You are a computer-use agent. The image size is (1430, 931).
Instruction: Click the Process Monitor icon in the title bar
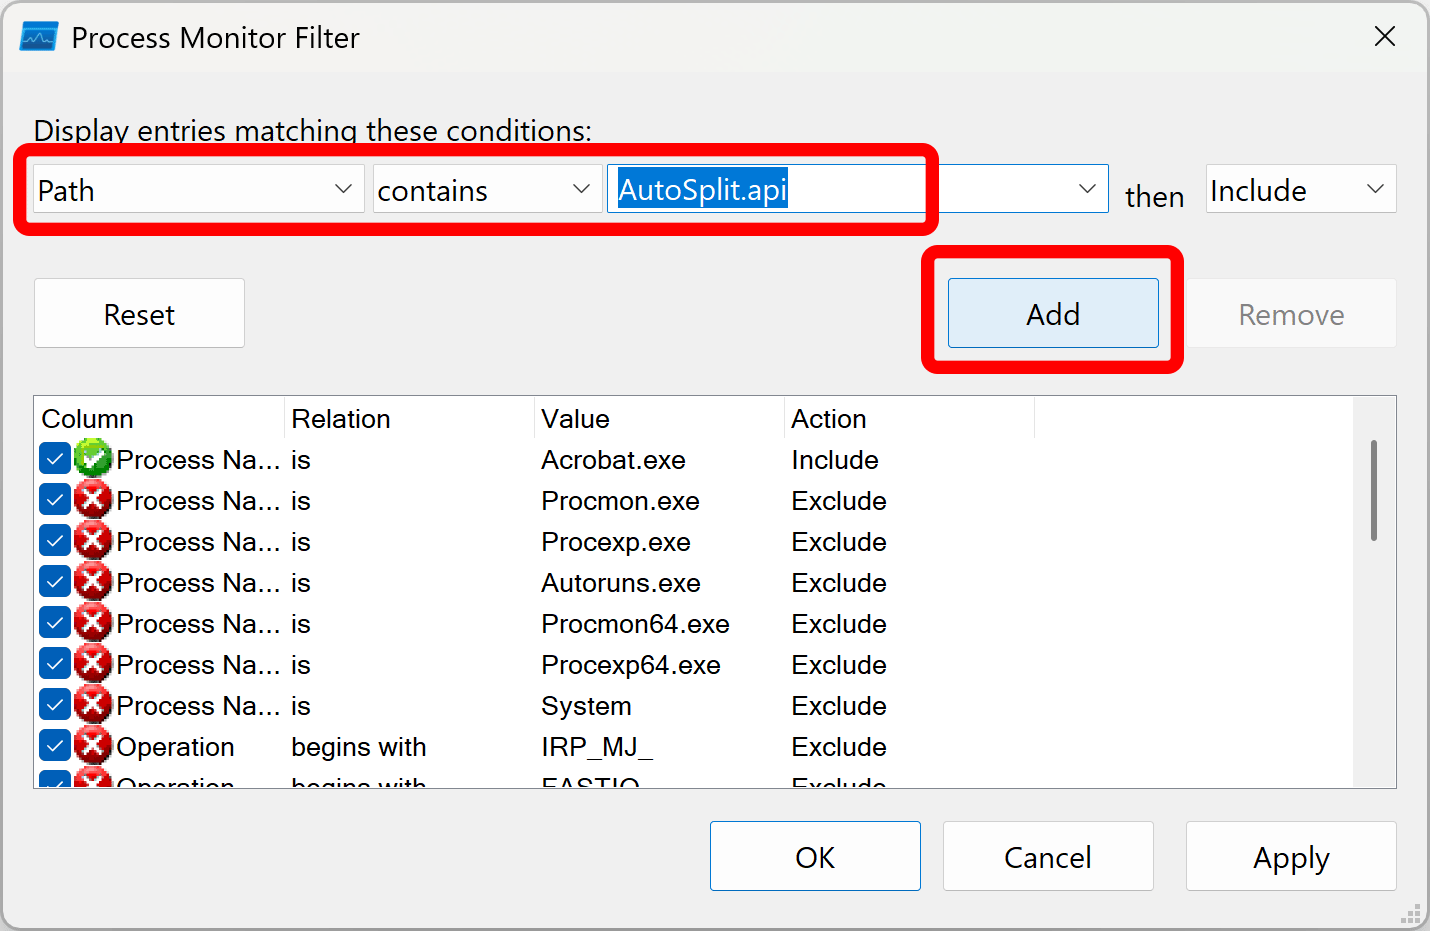[37, 36]
